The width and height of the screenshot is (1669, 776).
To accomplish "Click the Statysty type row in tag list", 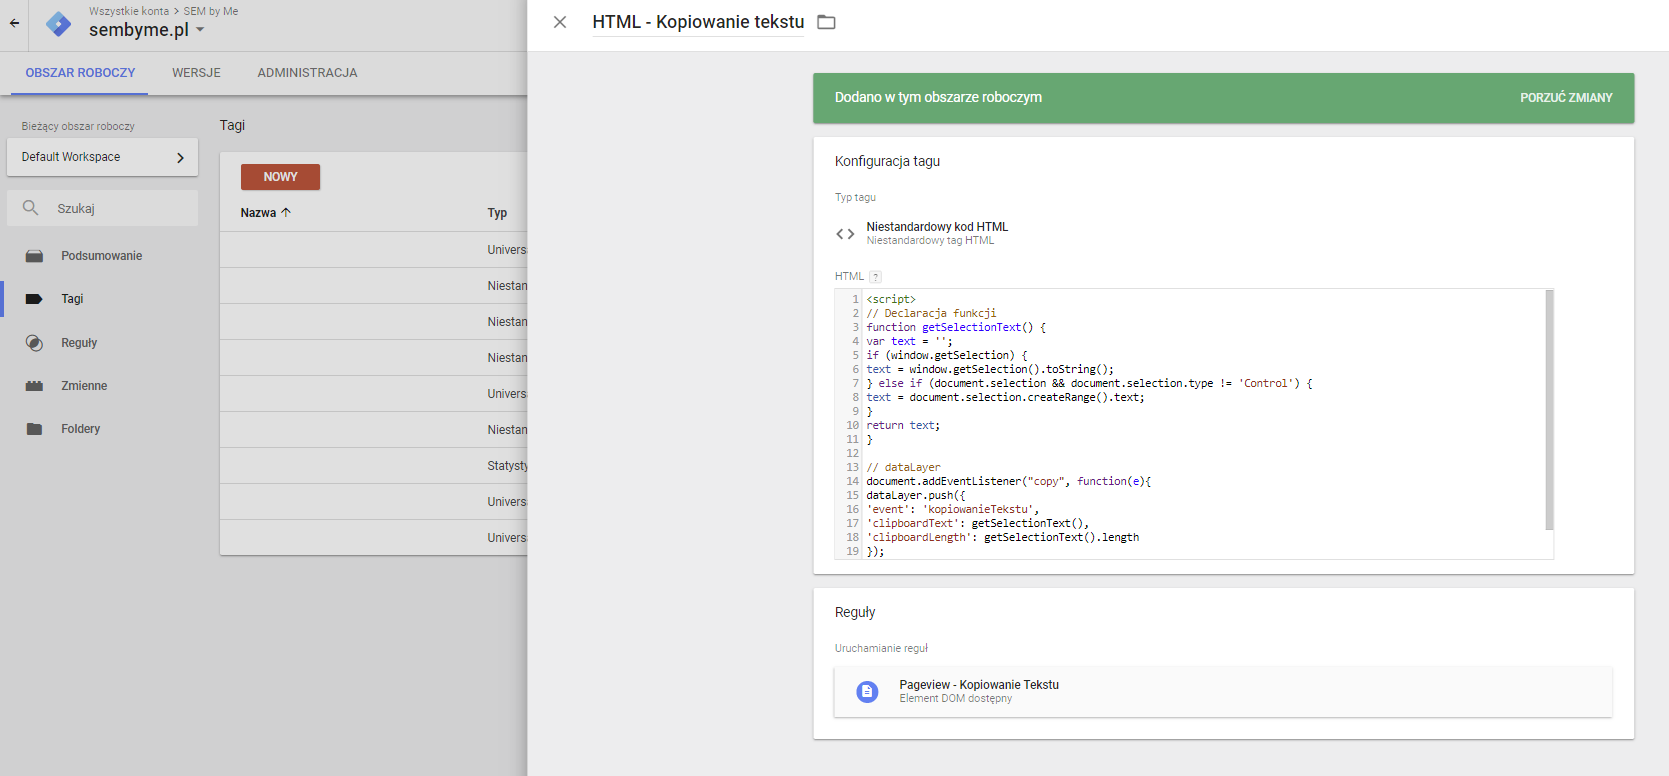I will click(x=374, y=466).
